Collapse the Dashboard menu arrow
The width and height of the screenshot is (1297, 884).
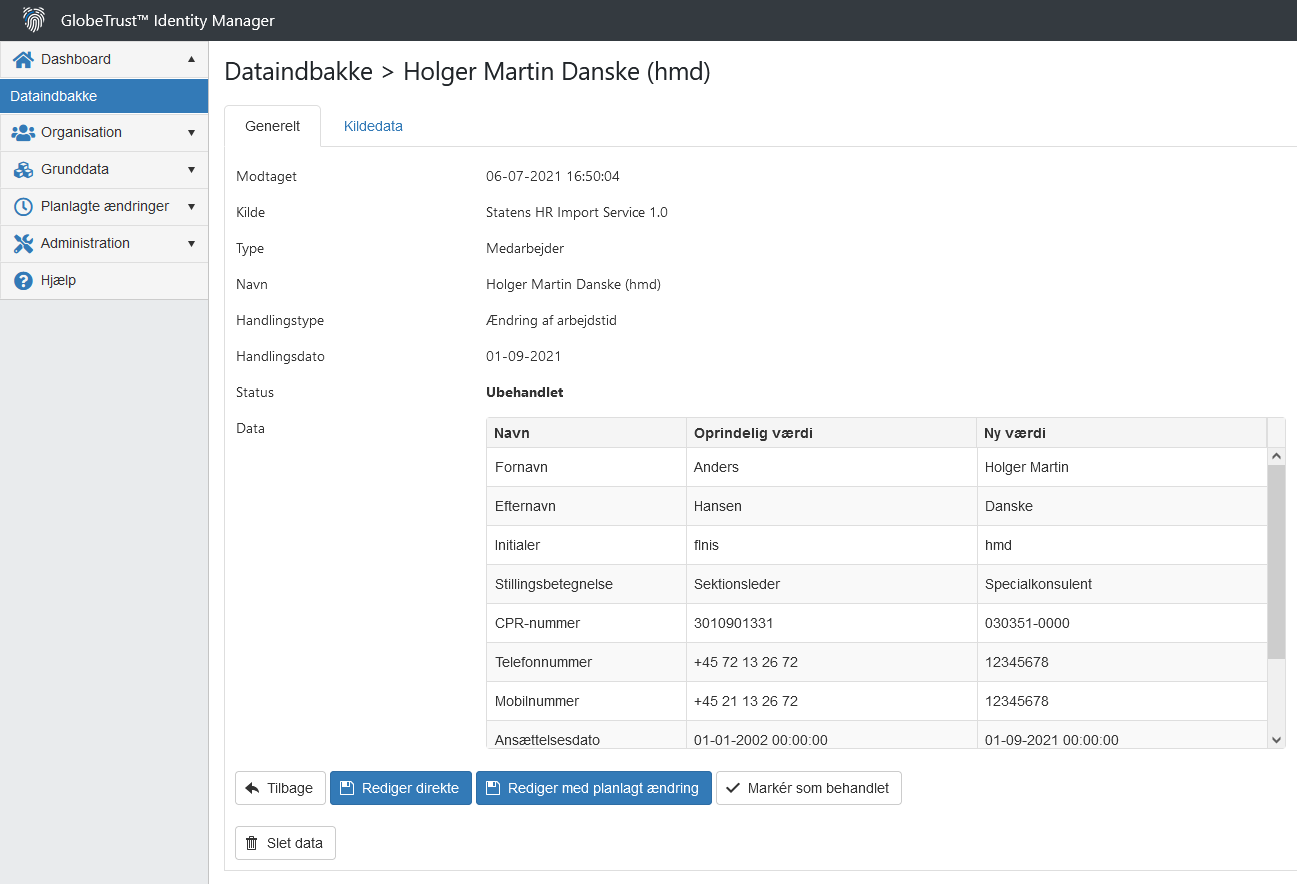click(x=191, y=59)
